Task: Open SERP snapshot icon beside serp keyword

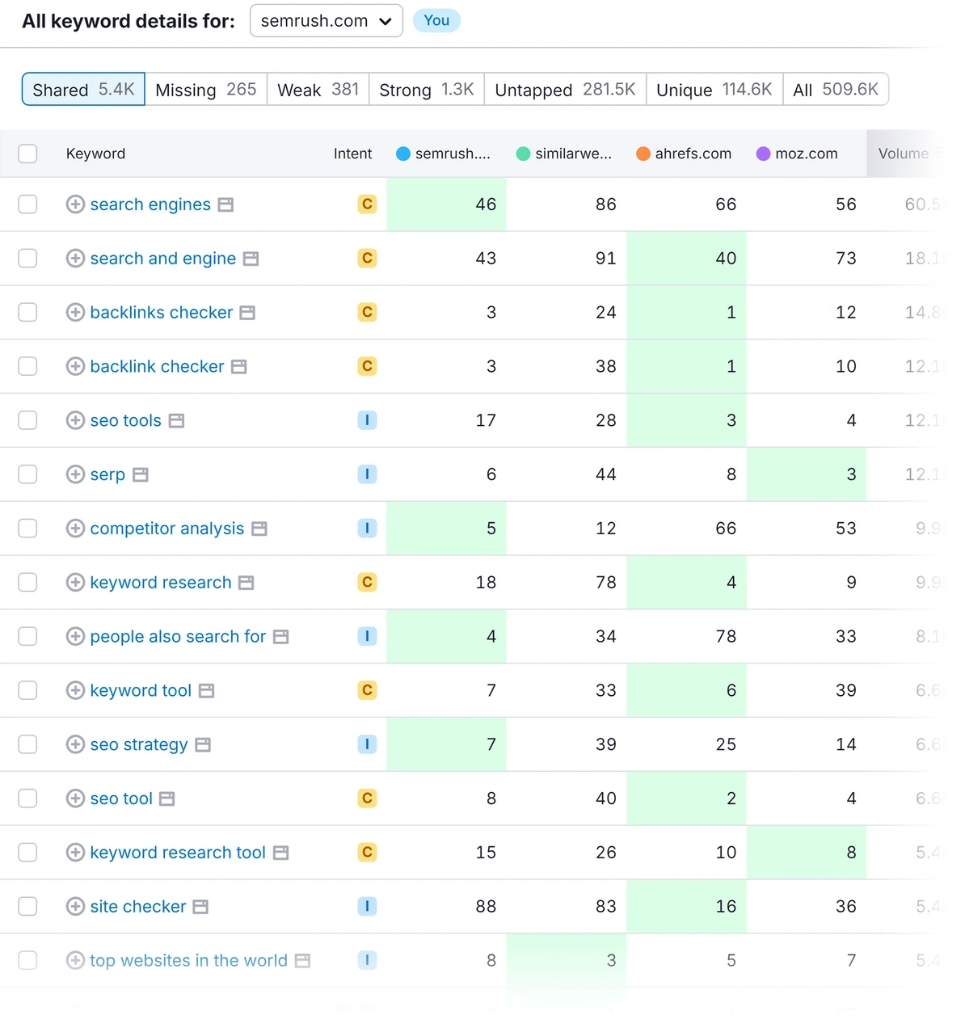Action: tap(140, 475)
